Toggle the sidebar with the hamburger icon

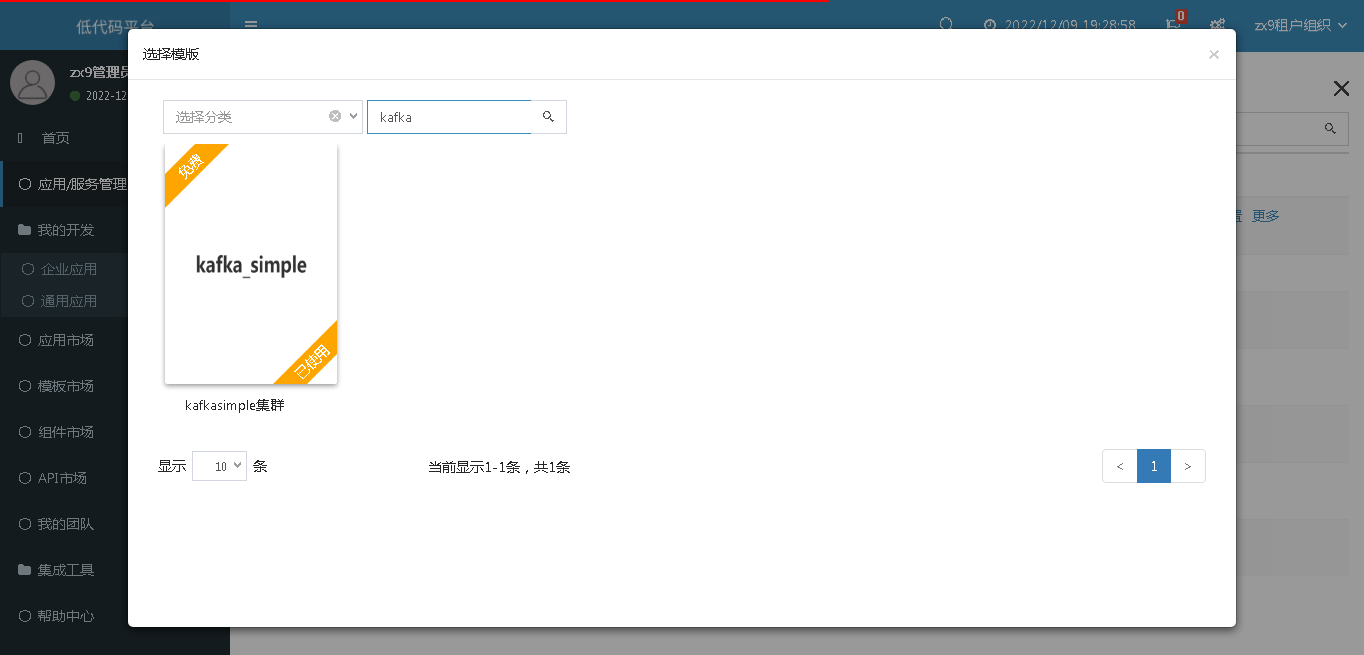pos(251,25)
